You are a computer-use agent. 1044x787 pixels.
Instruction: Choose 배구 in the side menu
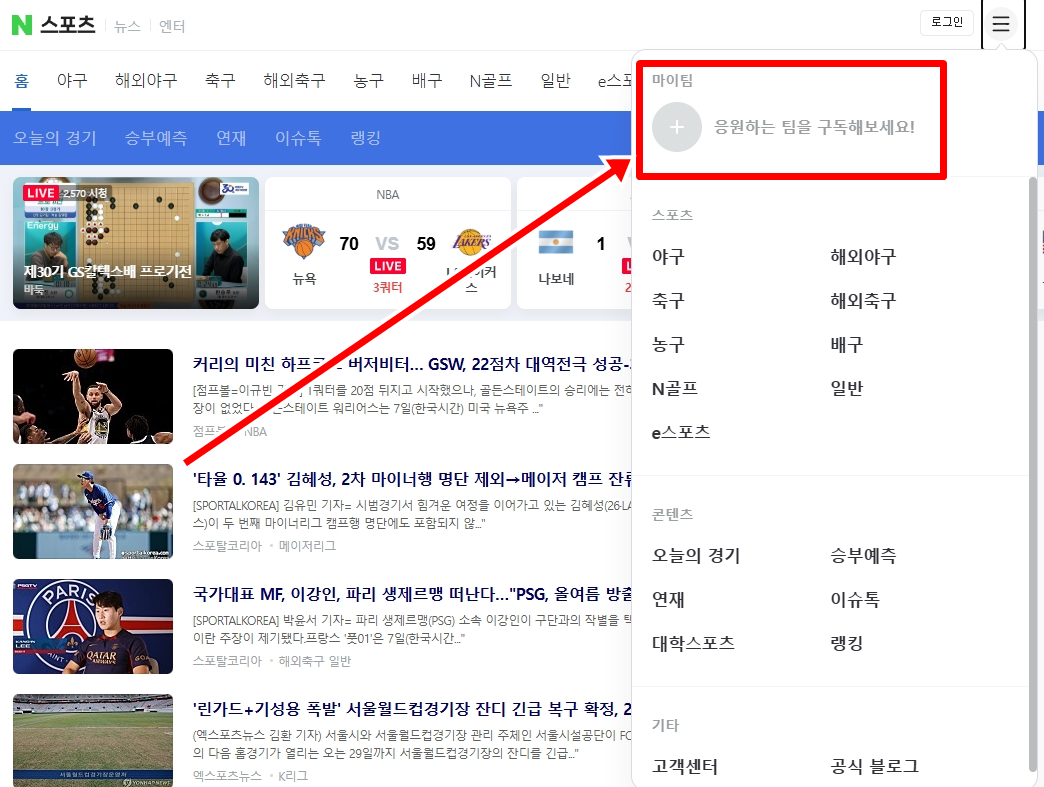(x=846, y=345)
